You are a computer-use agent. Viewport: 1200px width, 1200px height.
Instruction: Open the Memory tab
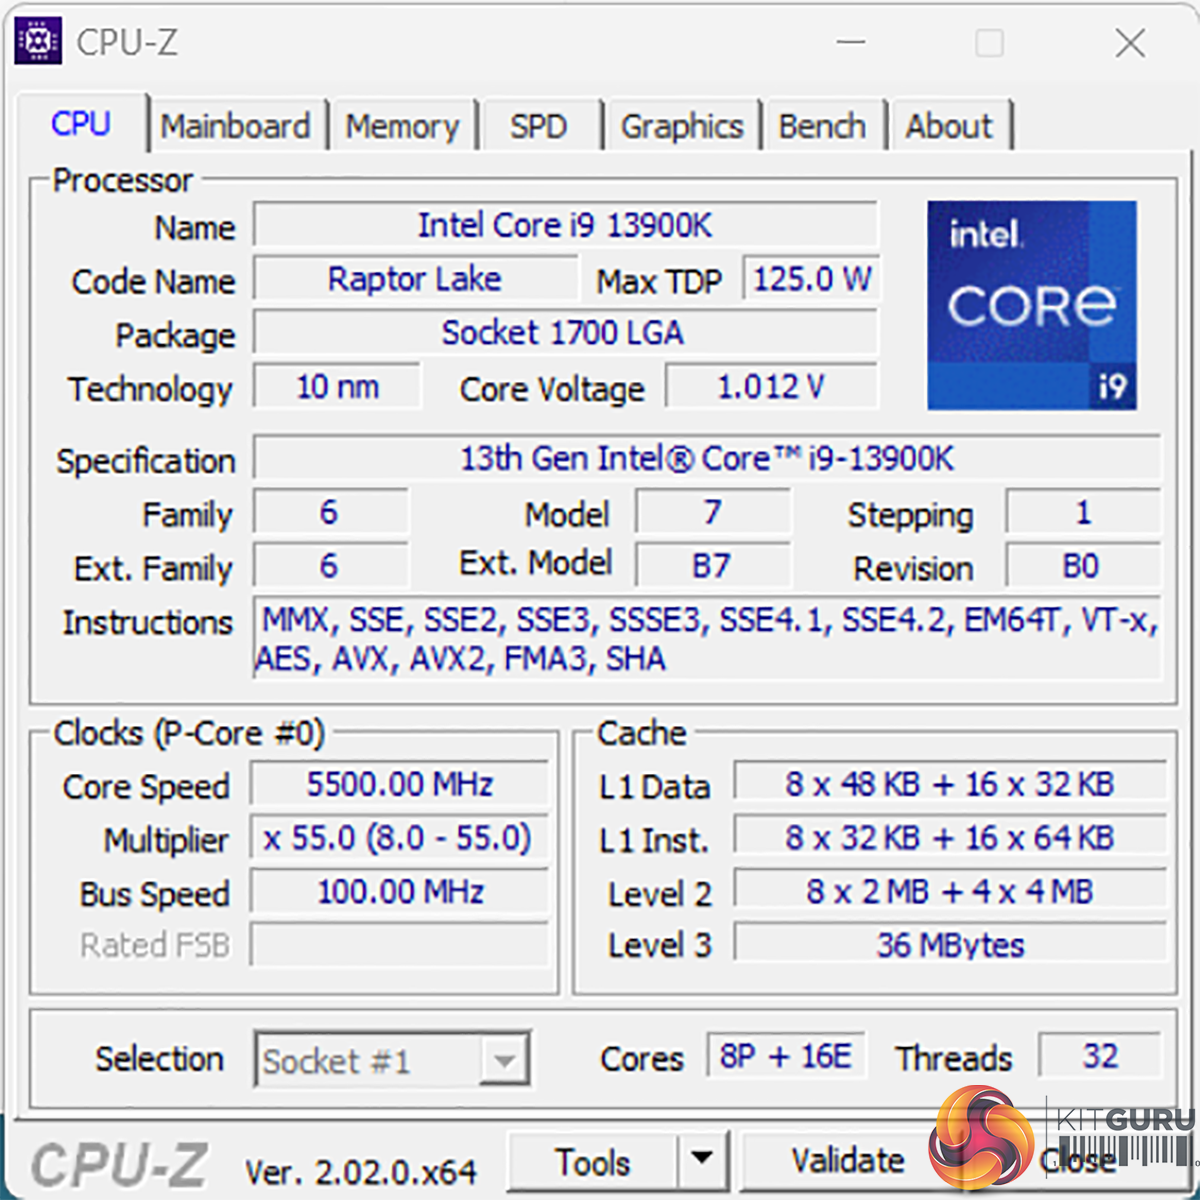pos(402,126)
